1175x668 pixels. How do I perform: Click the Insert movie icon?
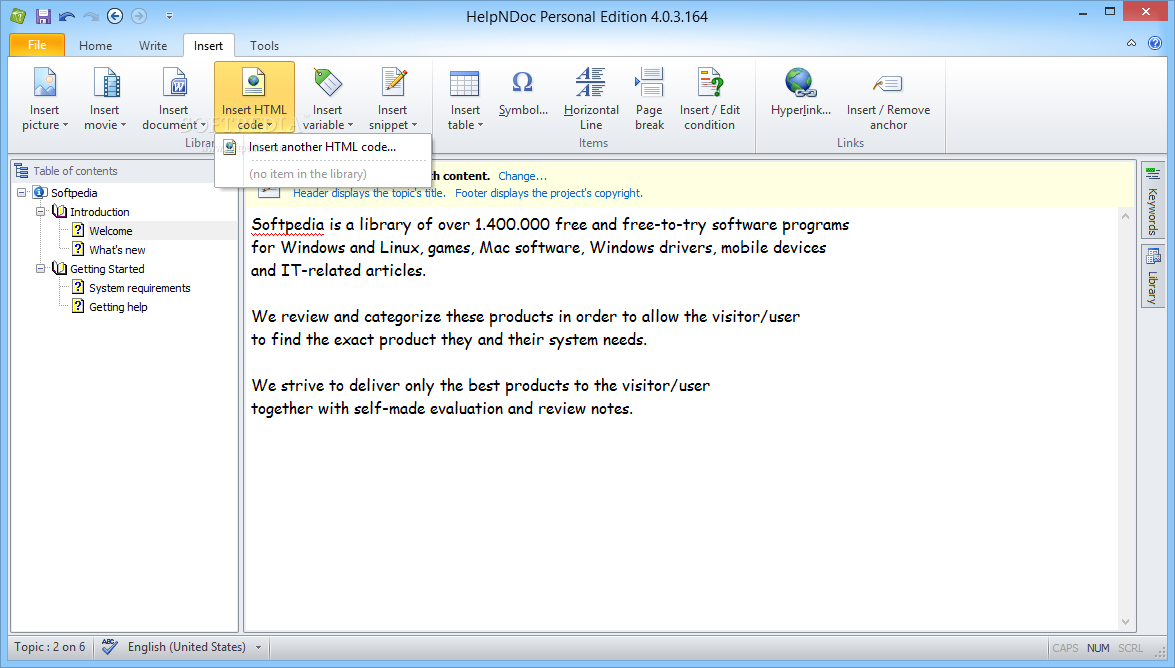(105, 82)
